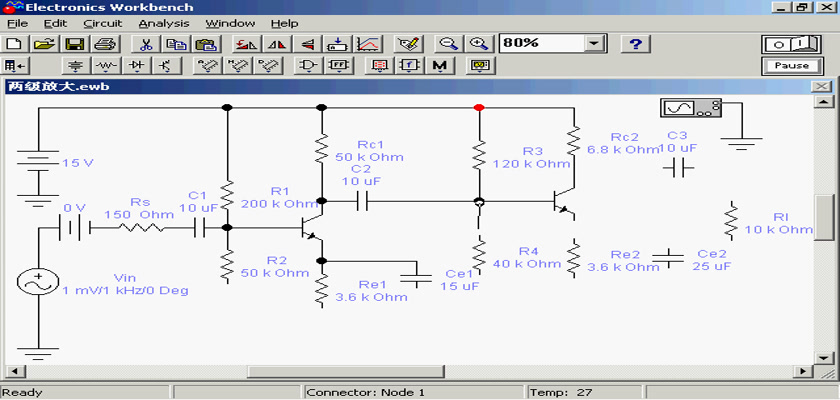Viewport: 840px width, 400px height.
Task: Click the Re1 3.6 k Ohm label
Action: point(371,290)
